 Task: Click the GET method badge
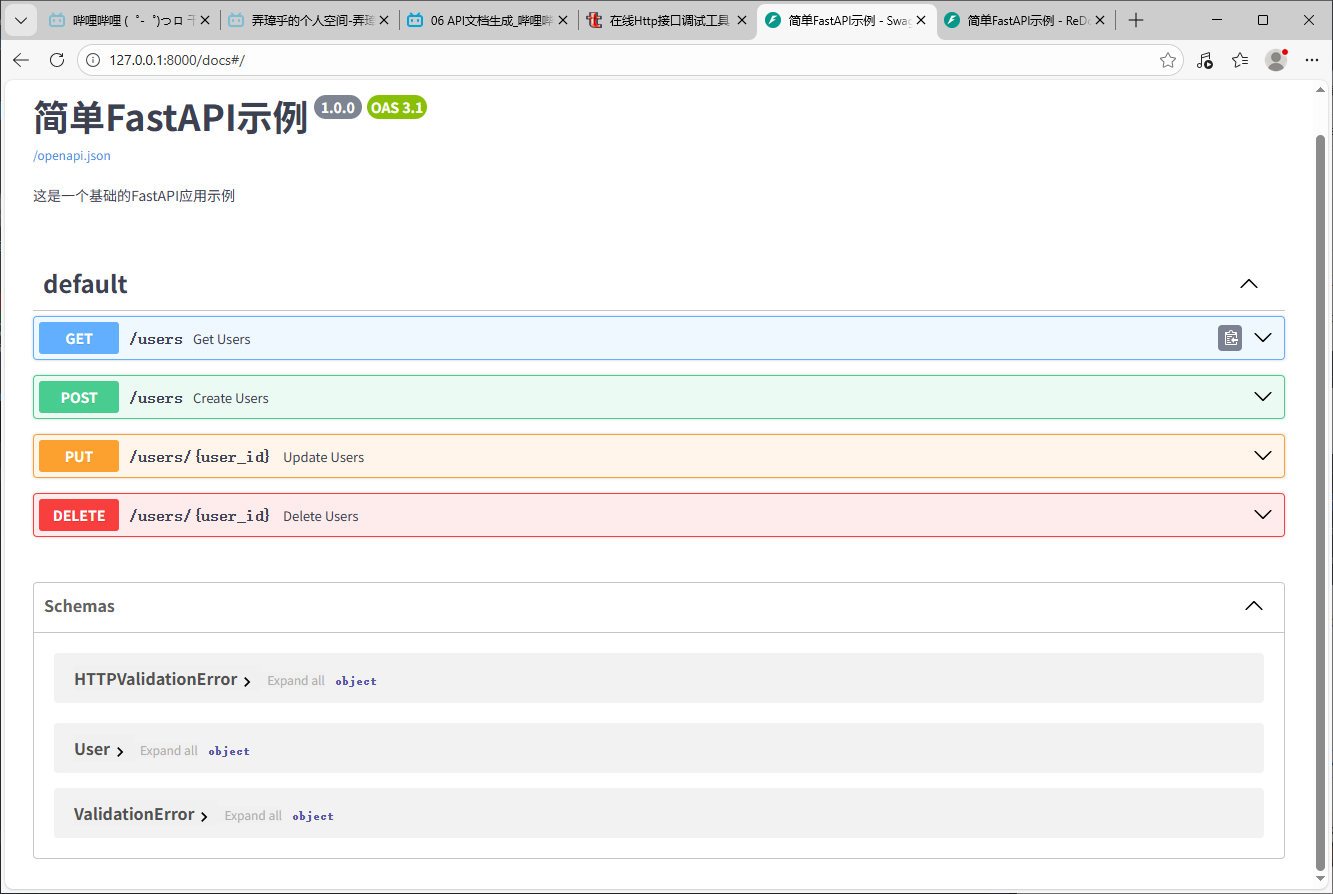coord(79,338)
